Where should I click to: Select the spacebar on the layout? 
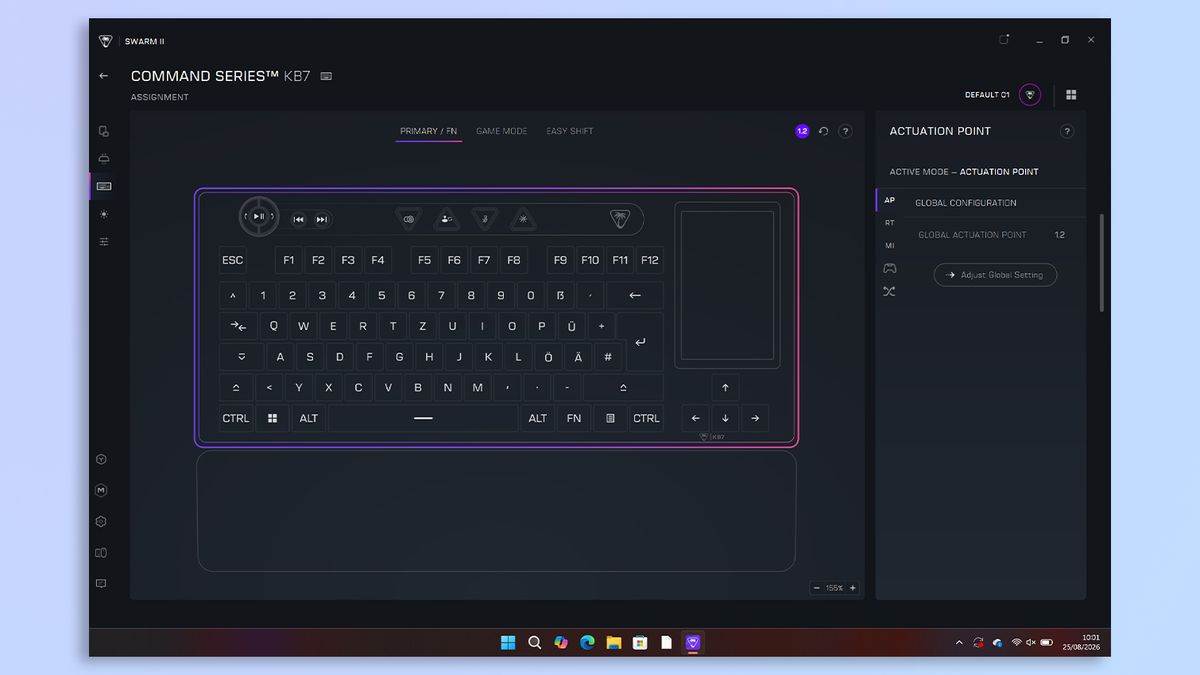[x=423, y=418]
